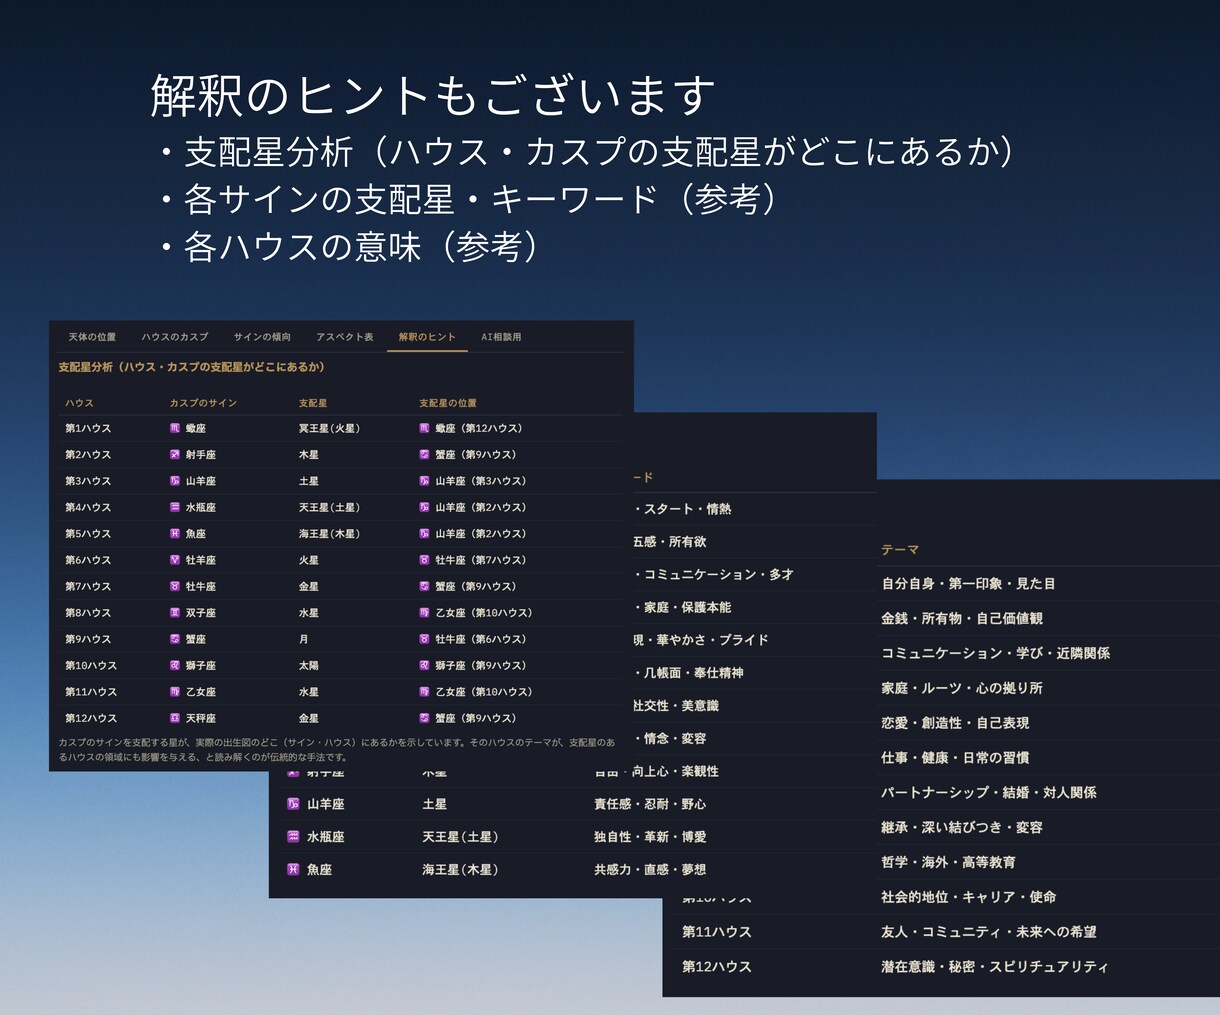The width and height of the screenshot is (1220, 1015).
Task: Click the Aries icon beside 牡羊座 in 第6ハウス row
Action: pos(175,560)
